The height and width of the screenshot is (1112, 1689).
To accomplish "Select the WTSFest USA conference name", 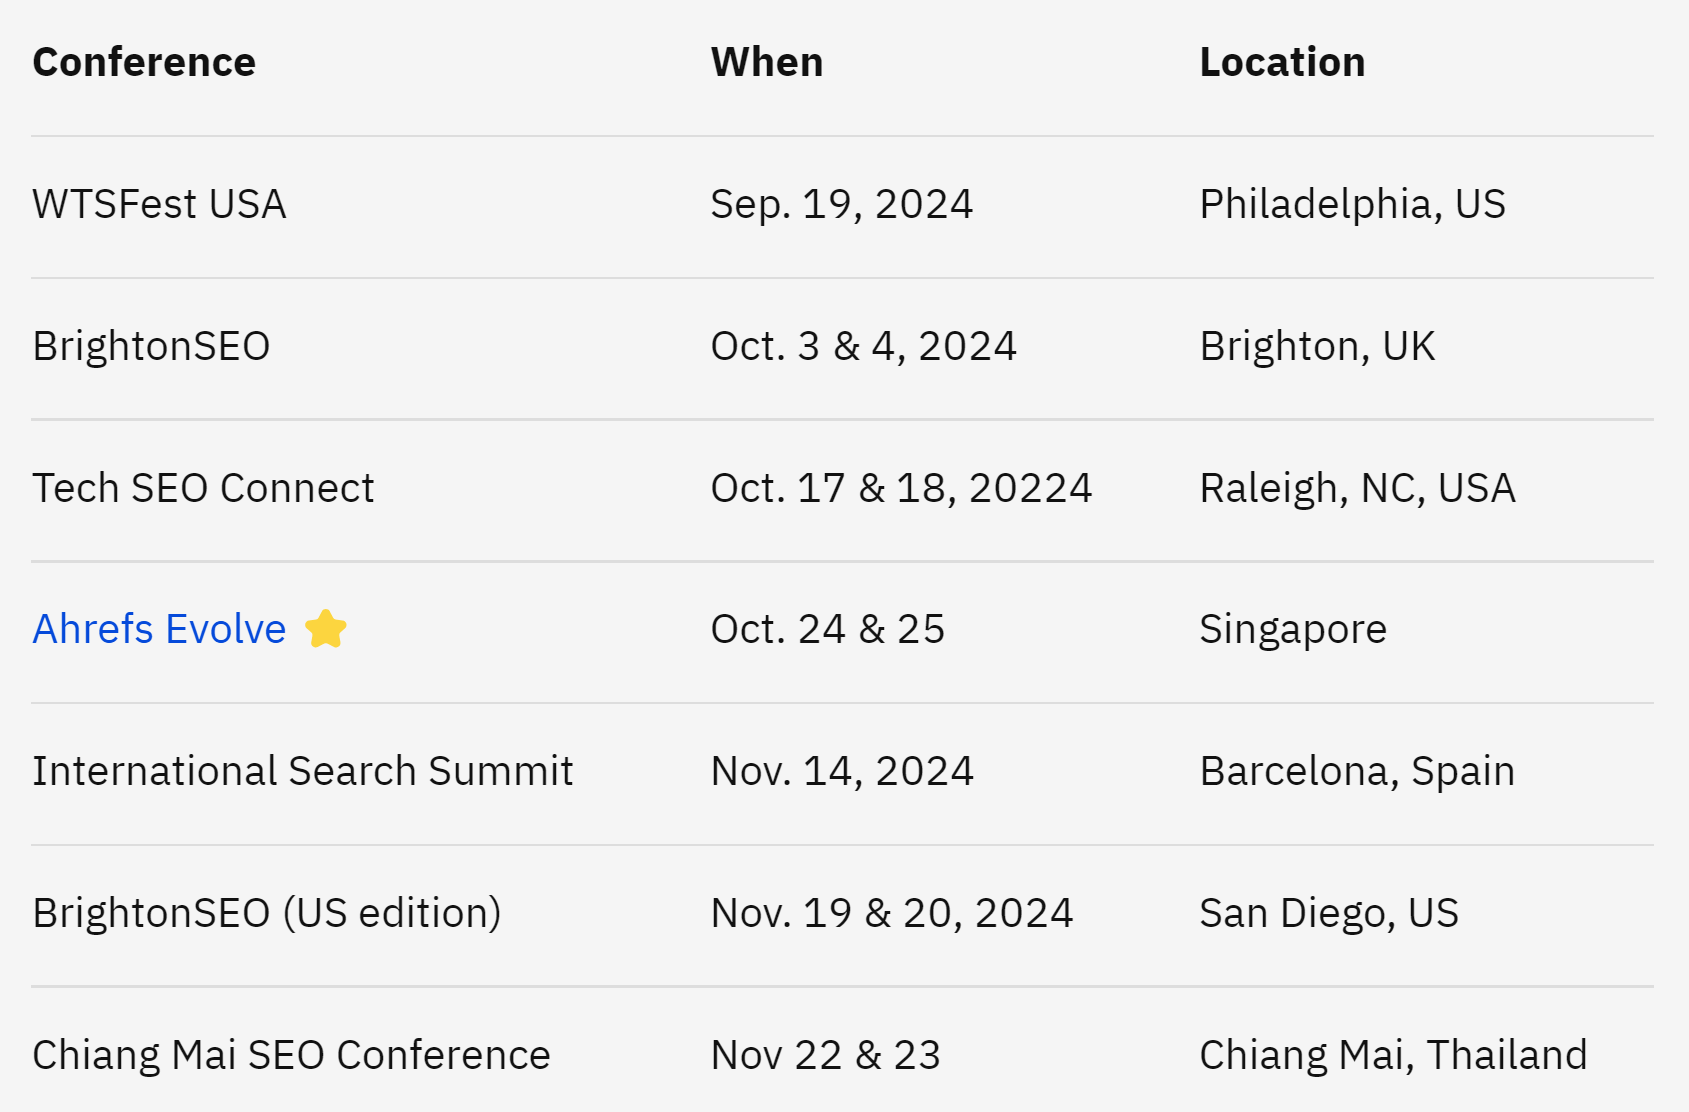I will [x=159, y=204].
